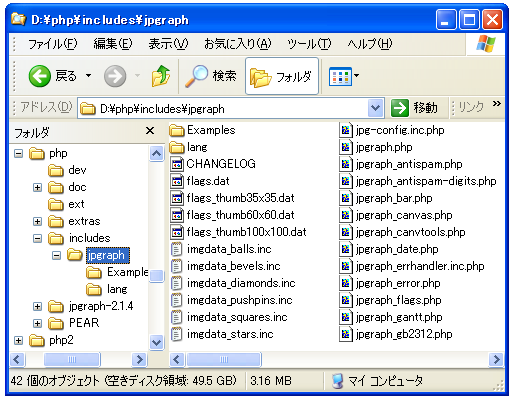Viewport: 510px width, 398px height.
Task: Expand the extras tree node
Action: click(38, 222)
